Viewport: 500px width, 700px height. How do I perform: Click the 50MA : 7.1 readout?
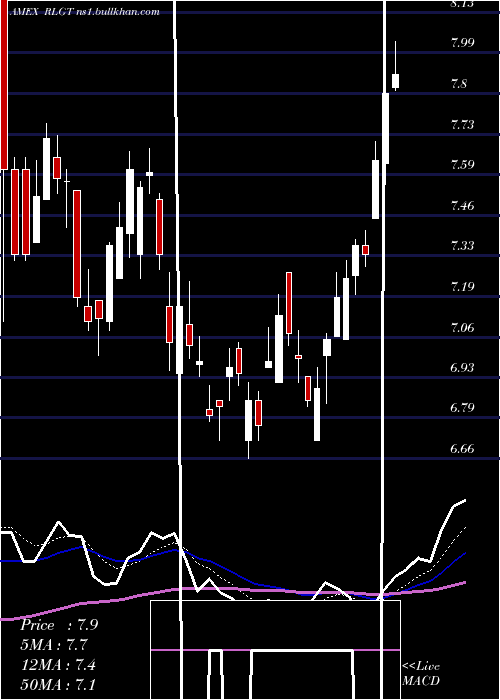point(58,684)
